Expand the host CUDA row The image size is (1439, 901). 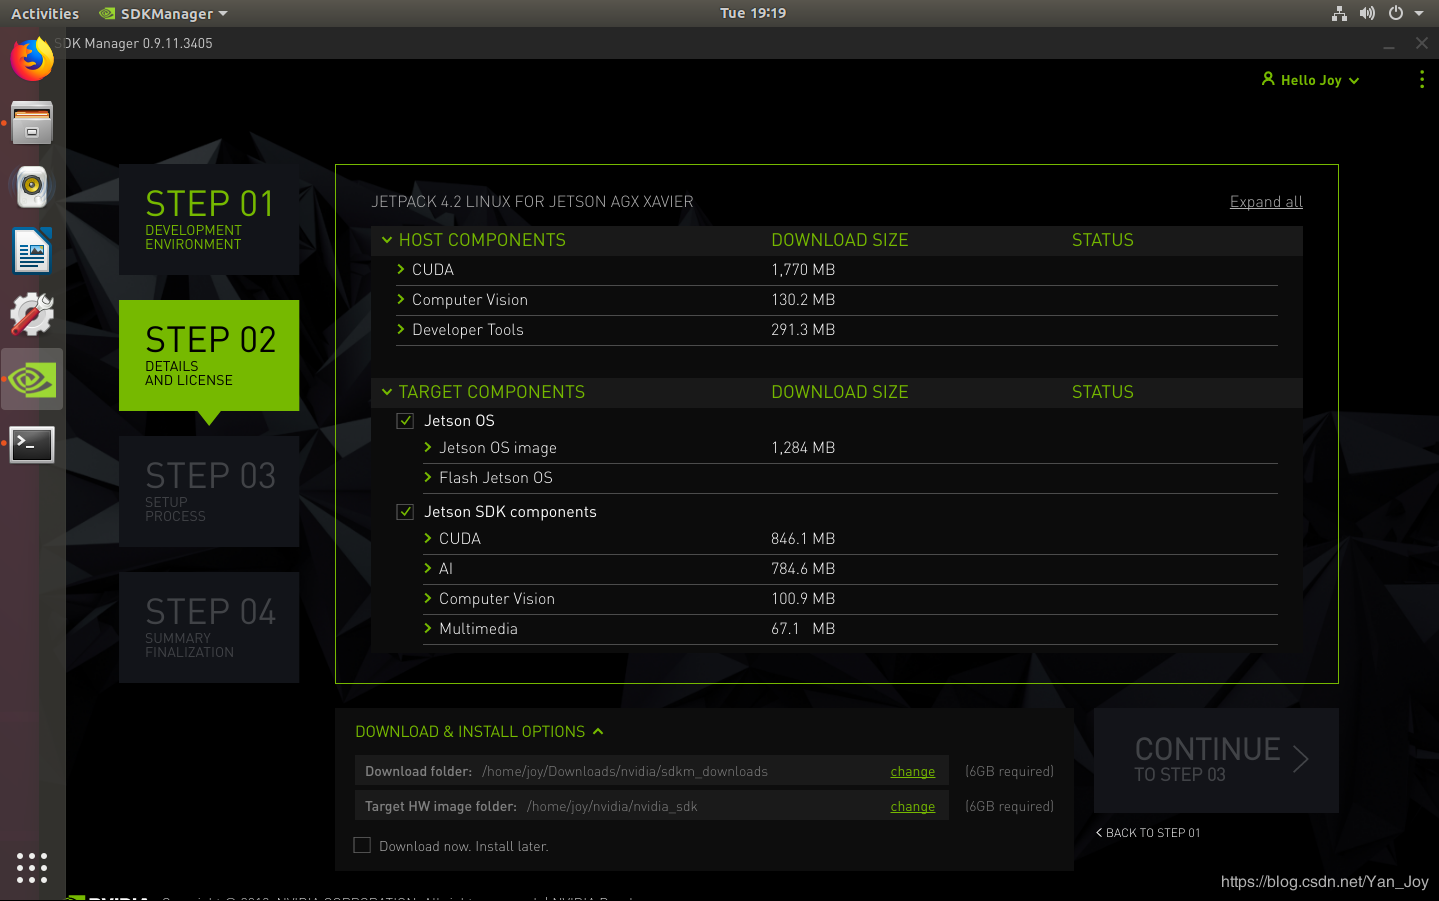pyautogui.click(x=401, y=270)
